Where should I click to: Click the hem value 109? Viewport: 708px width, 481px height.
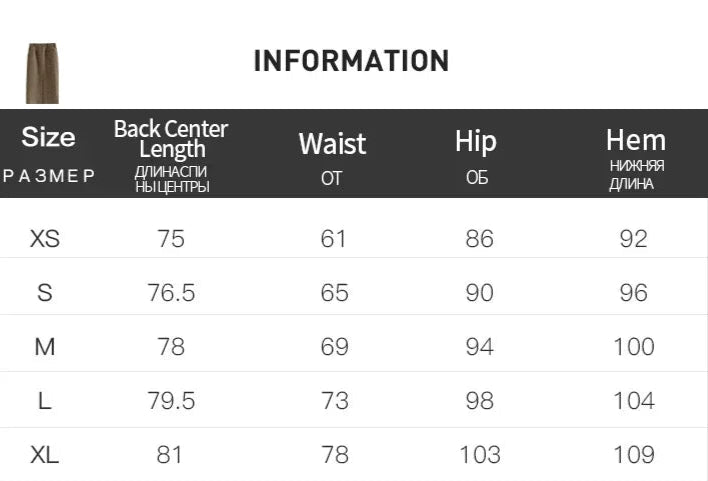(x=634, y=455)
